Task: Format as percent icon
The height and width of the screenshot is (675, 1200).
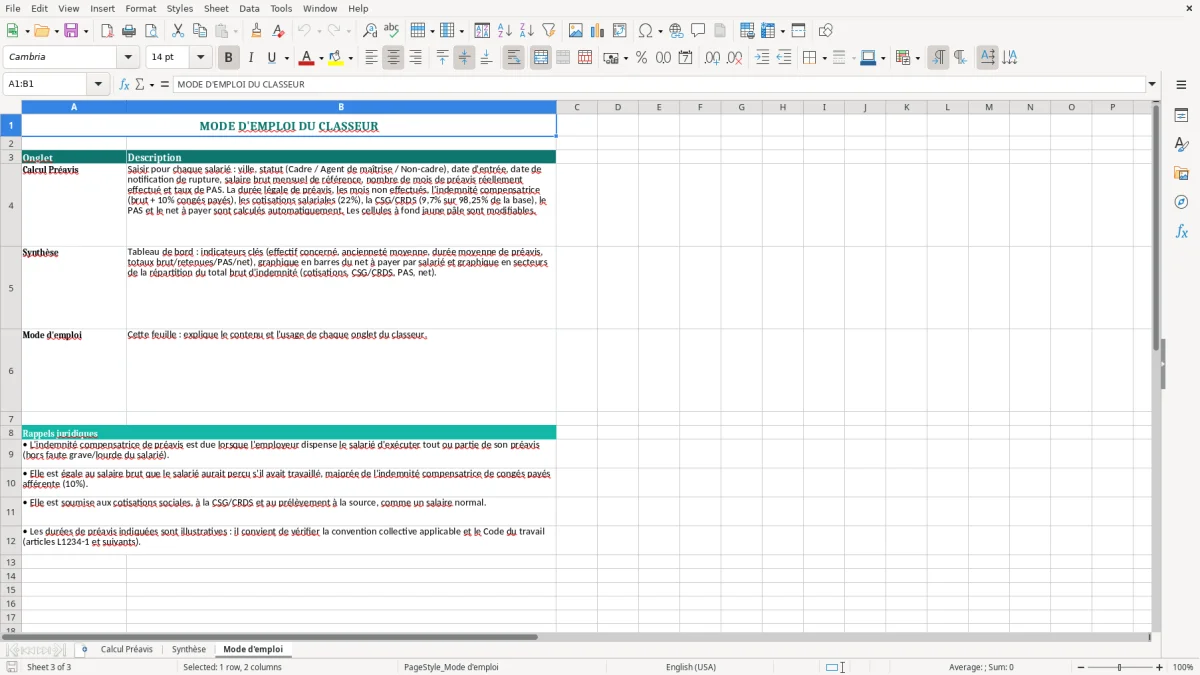Action: click(x=642, y=58)
